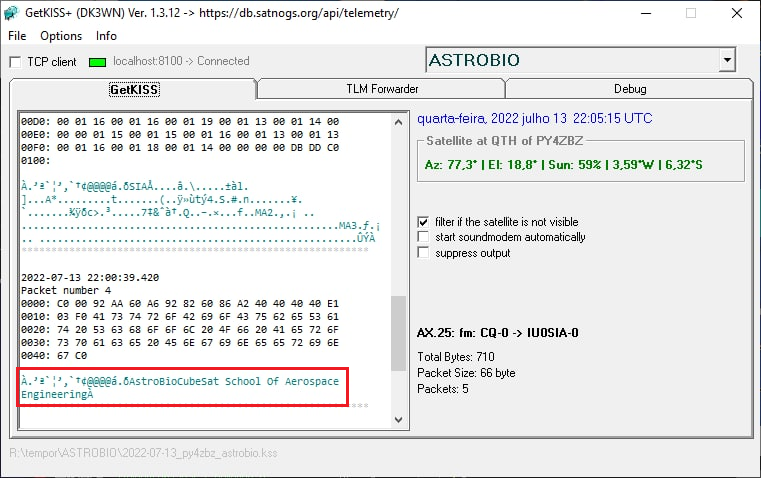Viewport: 761px width, 478px height.
Task: Click the packet log scroll up arrow
Action: [398, 122]
